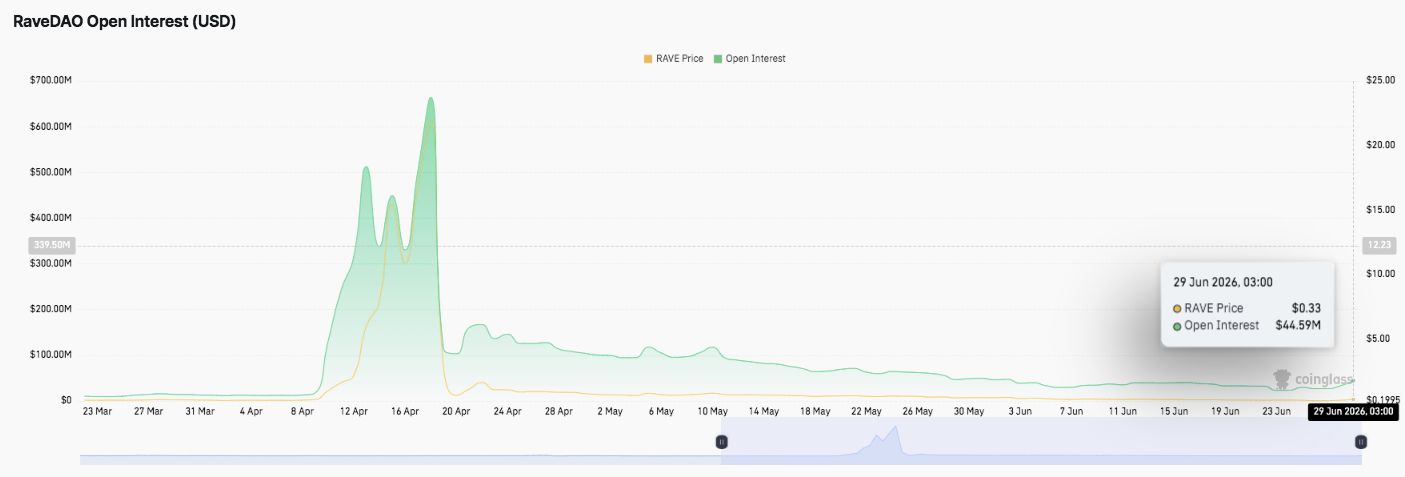This screenshot has width=1405, height=477.
Task: Click the 11 Jun date label
Action: coord(1123,411)
